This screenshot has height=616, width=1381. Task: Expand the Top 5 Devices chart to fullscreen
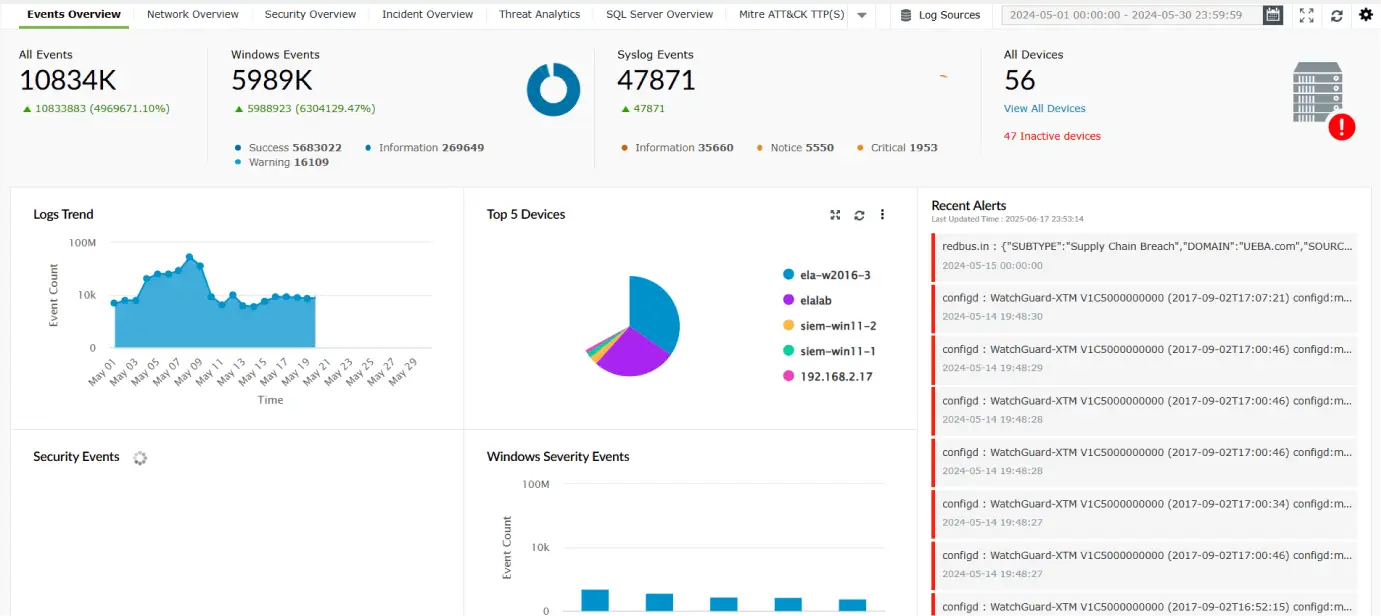coord(835,214)
